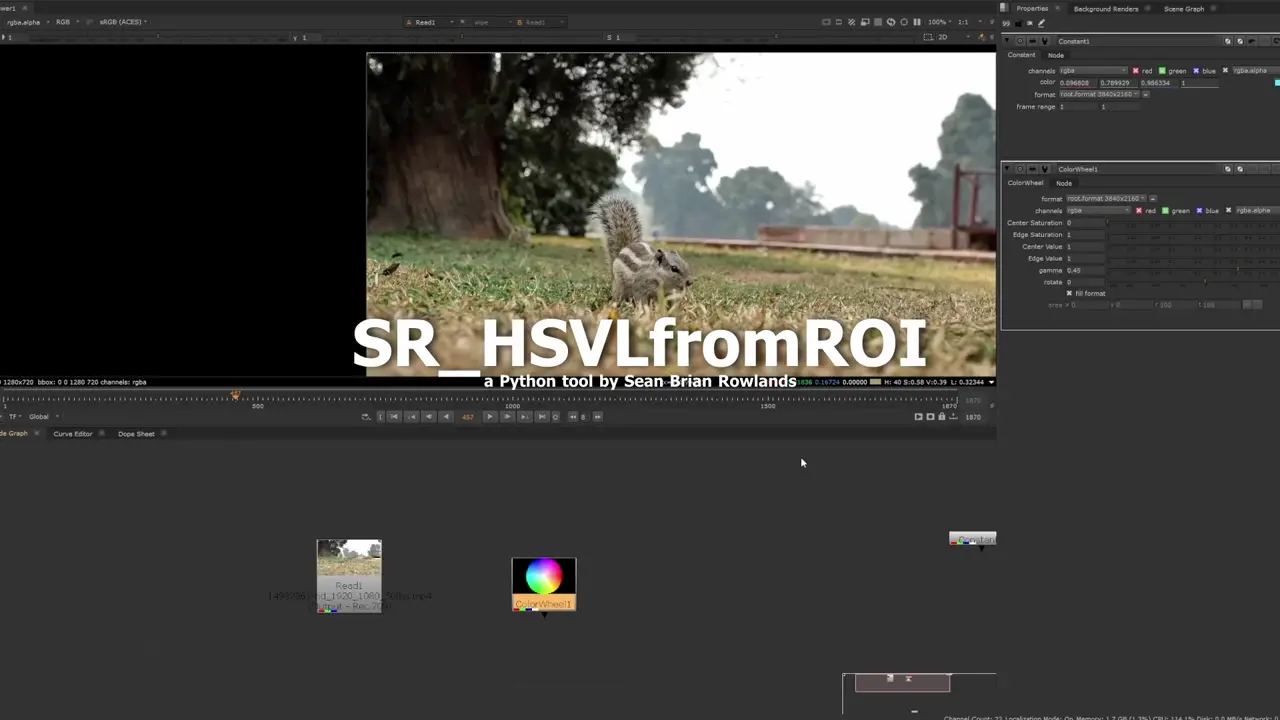Click the play forward button
Viewport: 1280px width, 720px height.
pyautogui.click(x=489, y=417)
